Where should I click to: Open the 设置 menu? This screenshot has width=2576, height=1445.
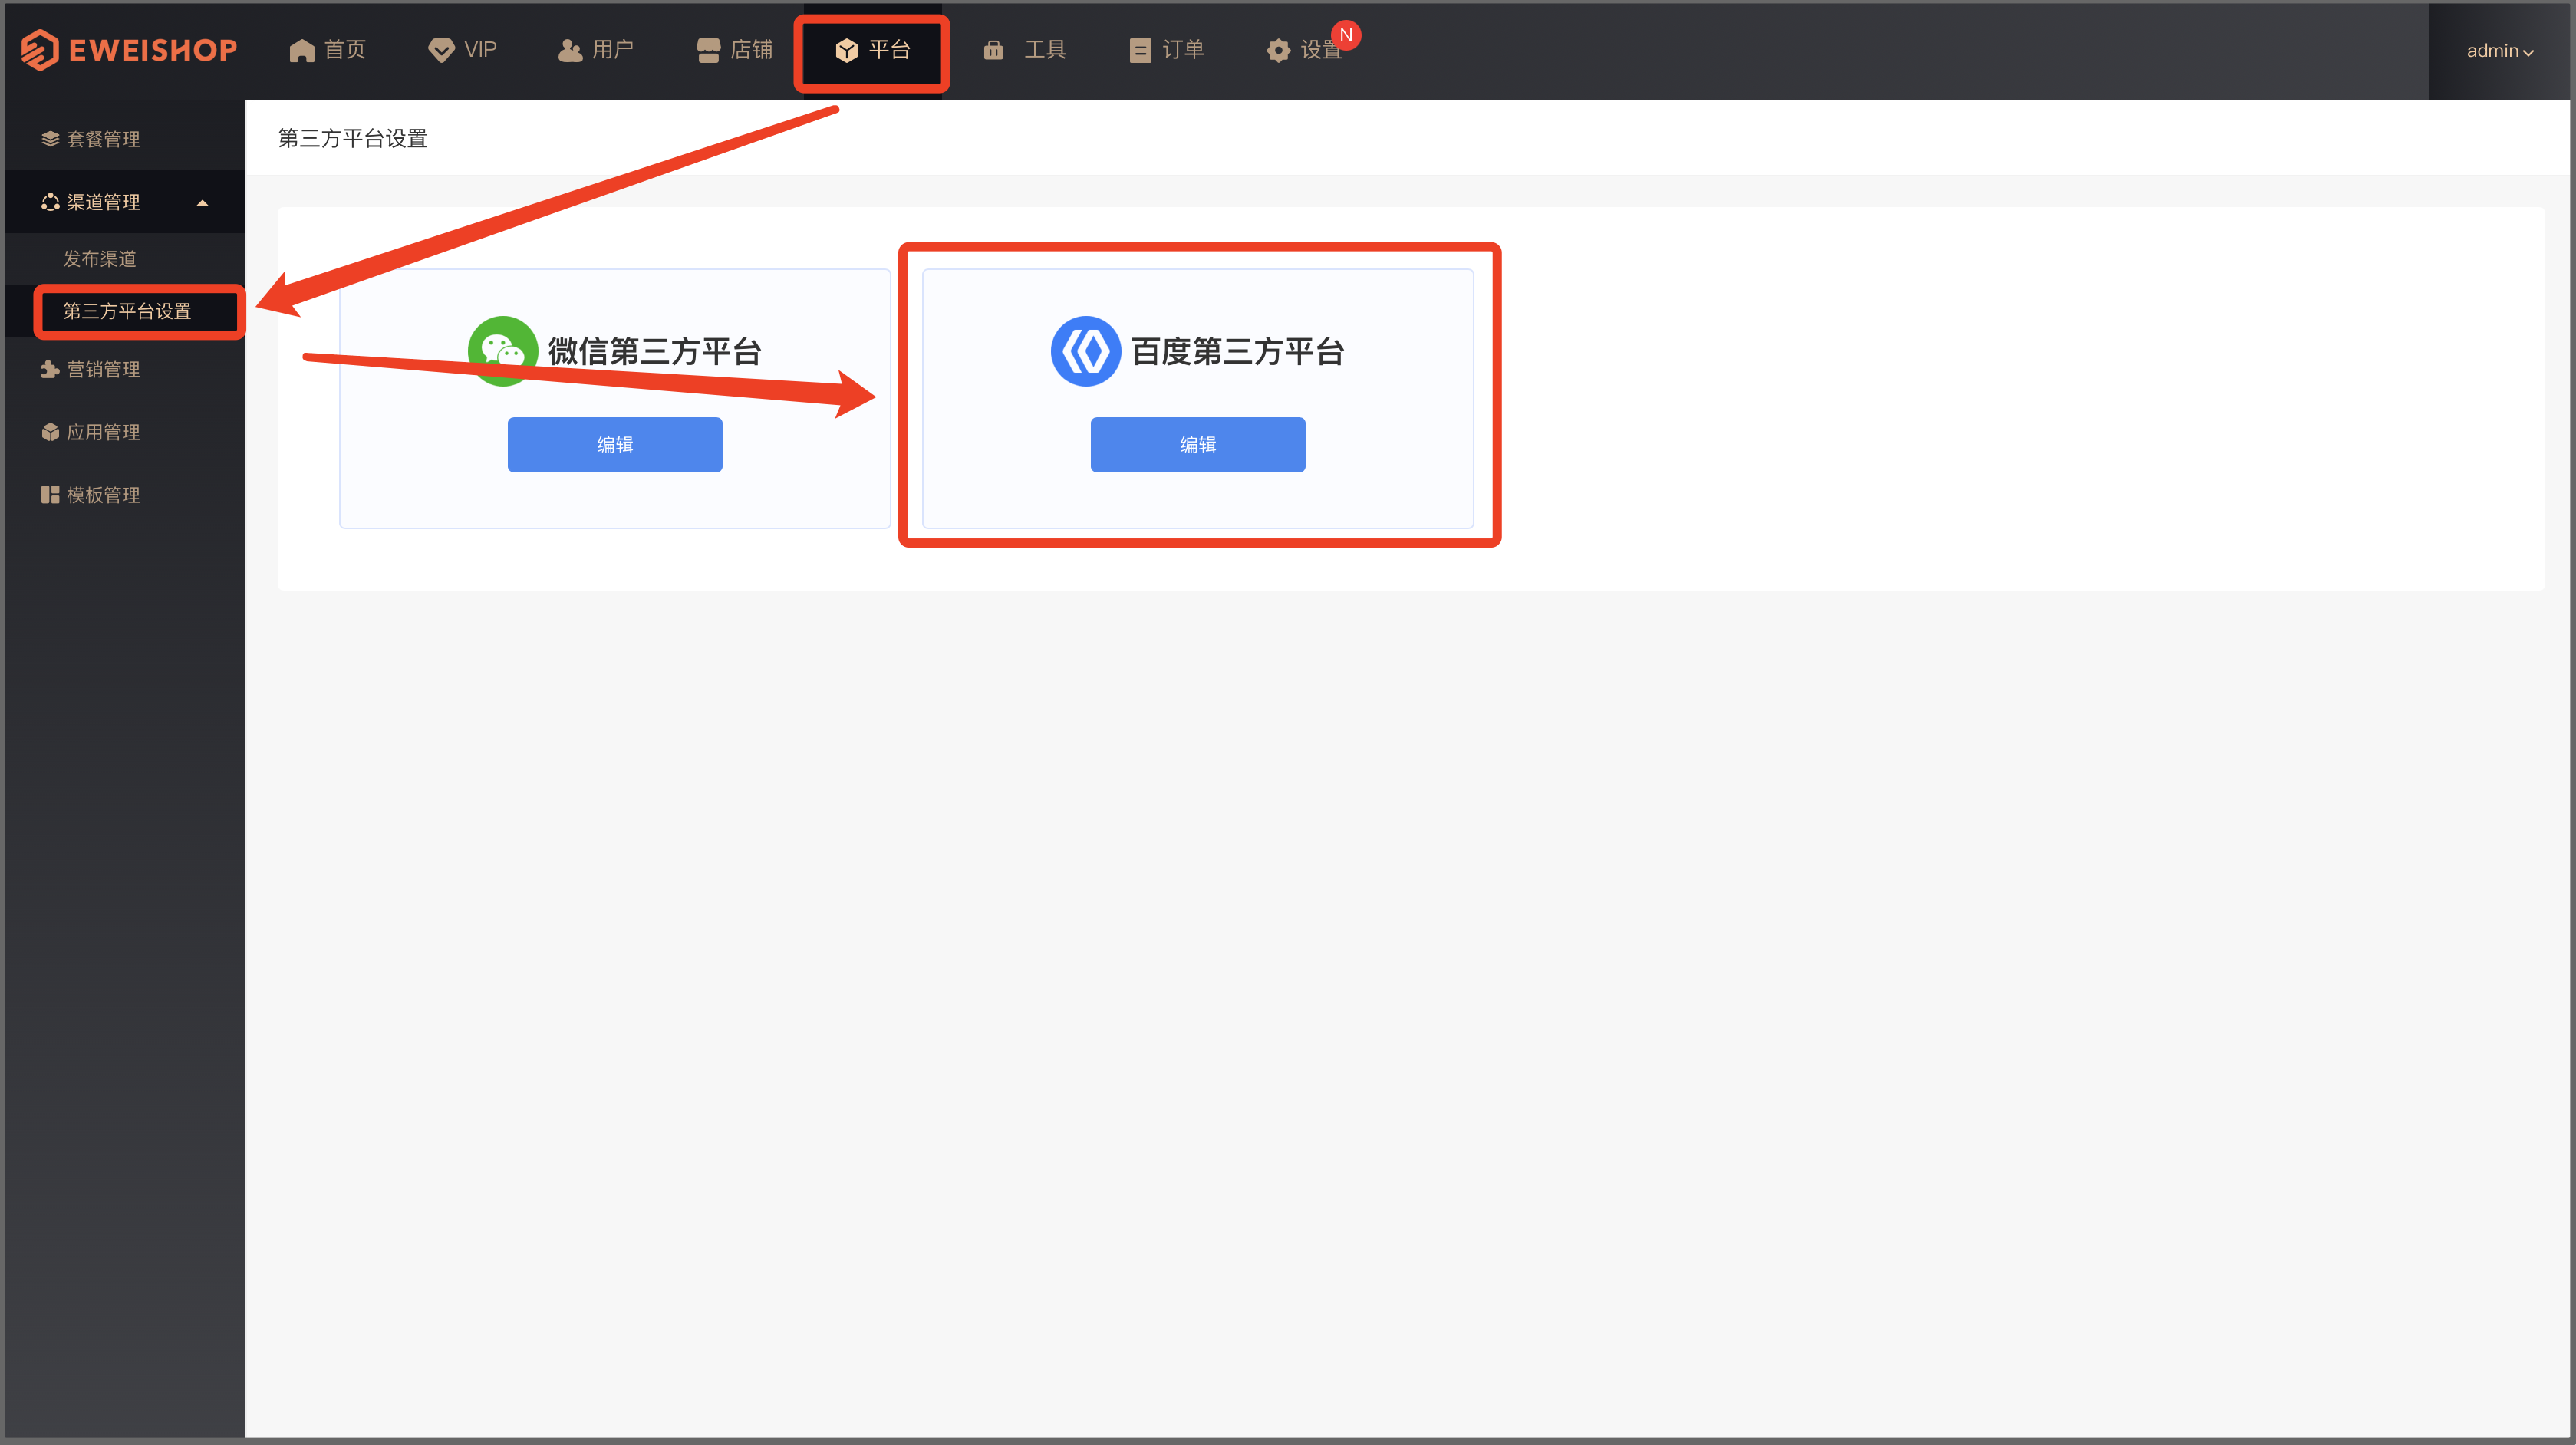coord(1304,50)
